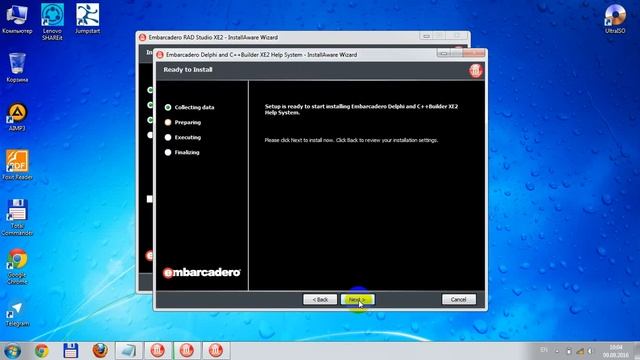Select the AIMP3 desktop shortcut
Viewport: 640px width, 360px height.
pyautogui.click(x=17, y=117)
